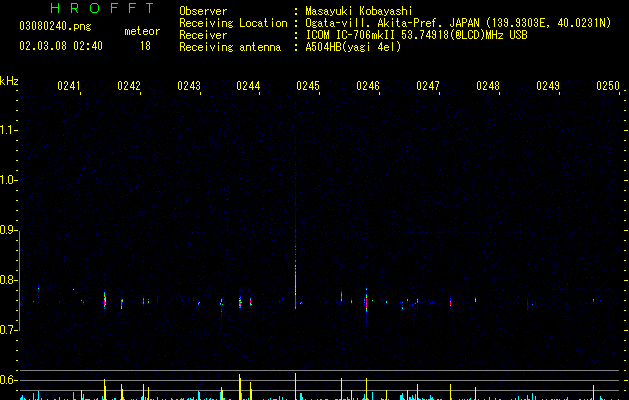
Task: Click the observer name Masayuki Kobayashi
Action: 359,11
